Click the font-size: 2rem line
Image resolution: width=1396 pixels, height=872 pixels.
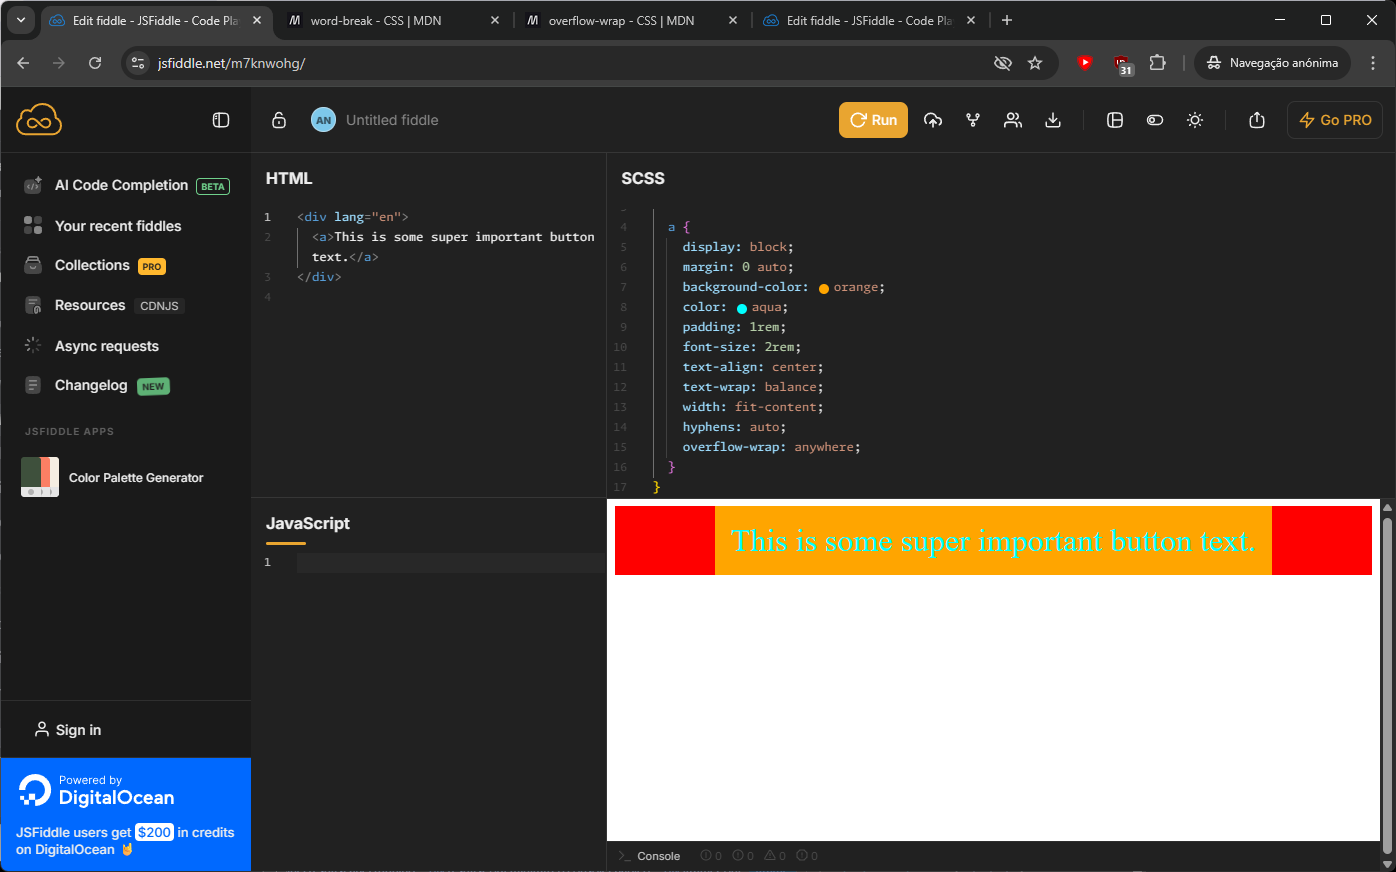click(x=742, y=347)
